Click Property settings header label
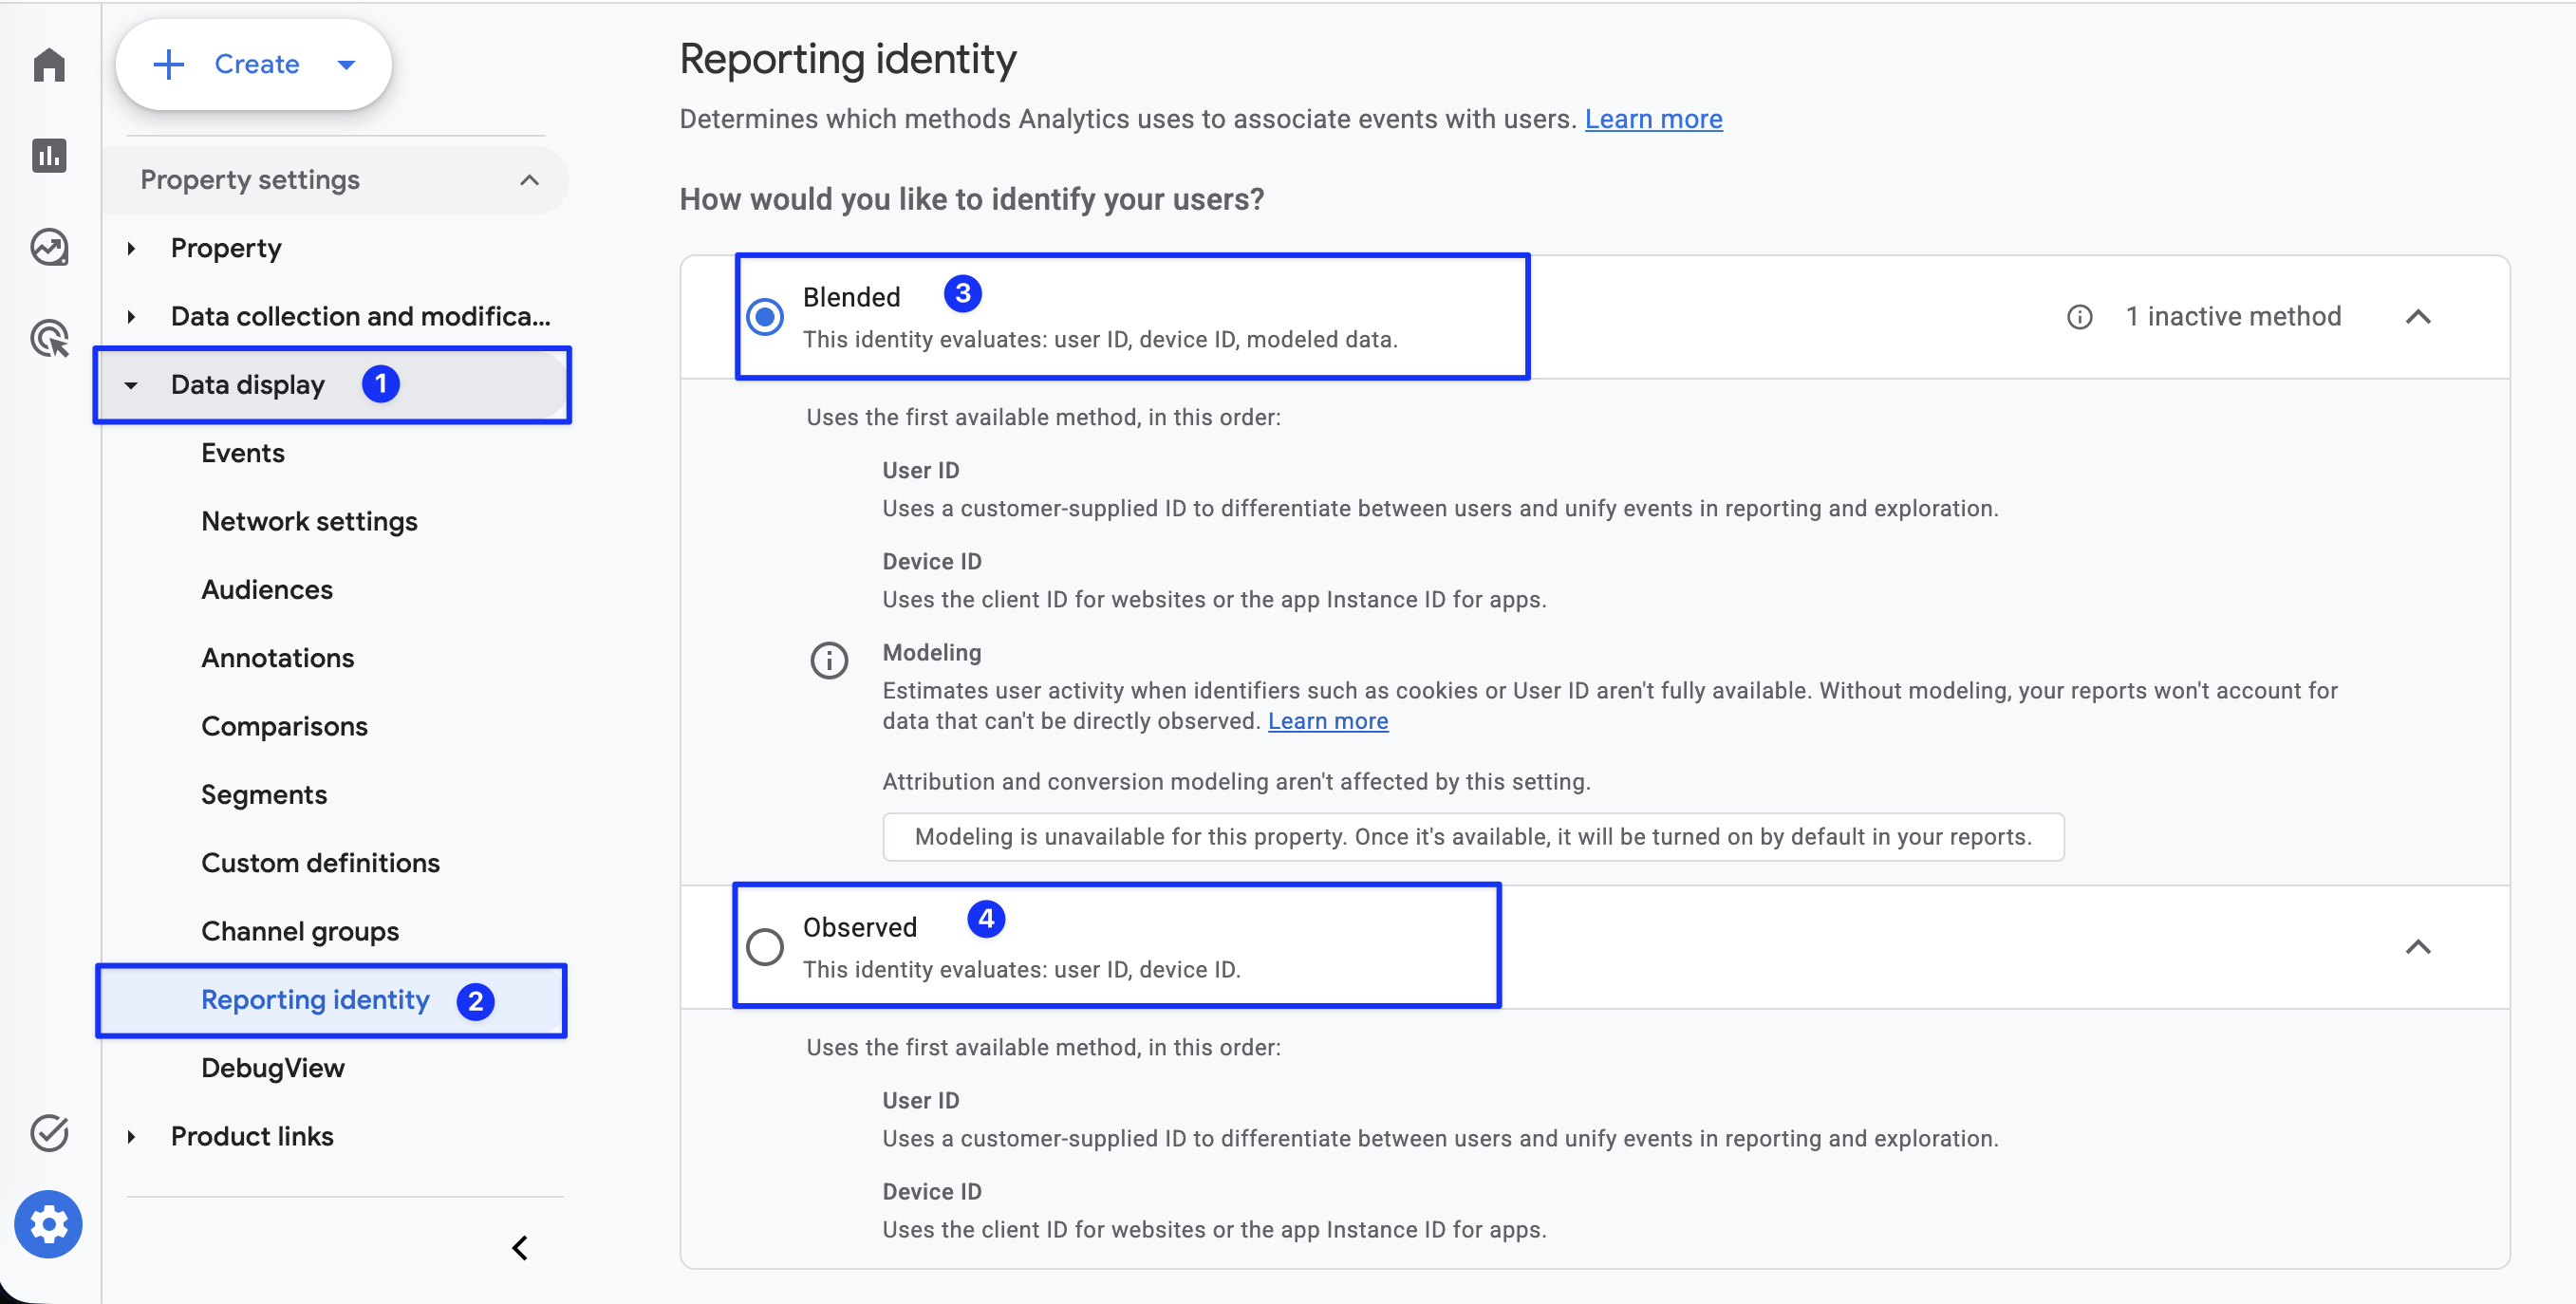 [250, 180]
